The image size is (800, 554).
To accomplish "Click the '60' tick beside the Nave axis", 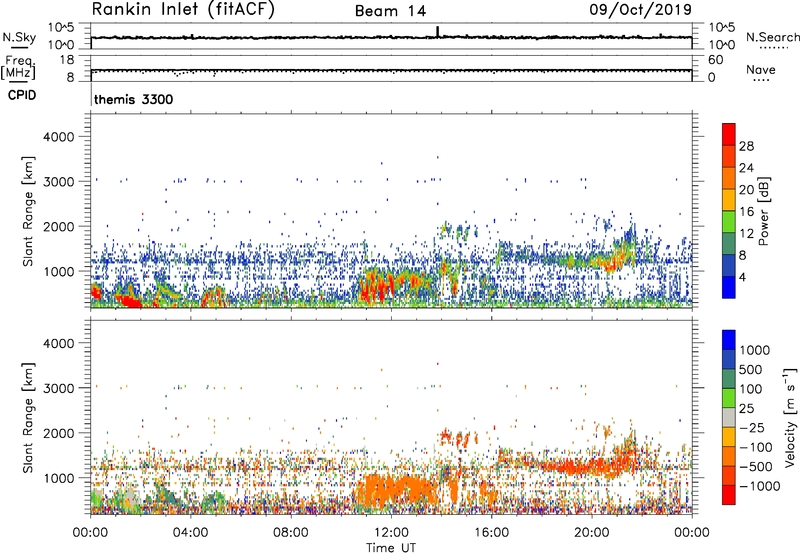I will click(x=715, y=60).
